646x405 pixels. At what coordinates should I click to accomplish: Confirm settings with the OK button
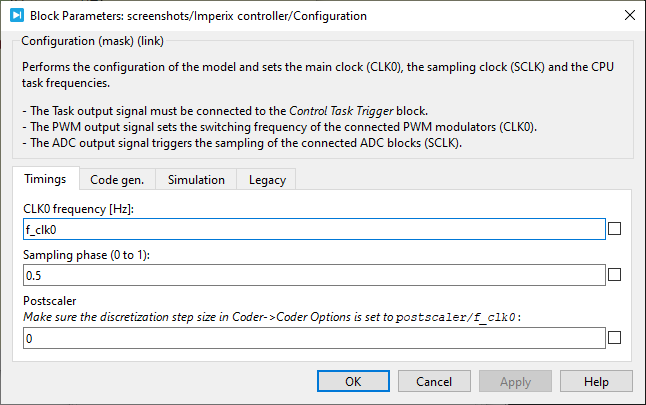pyautogui.click(x=353, y=381)
